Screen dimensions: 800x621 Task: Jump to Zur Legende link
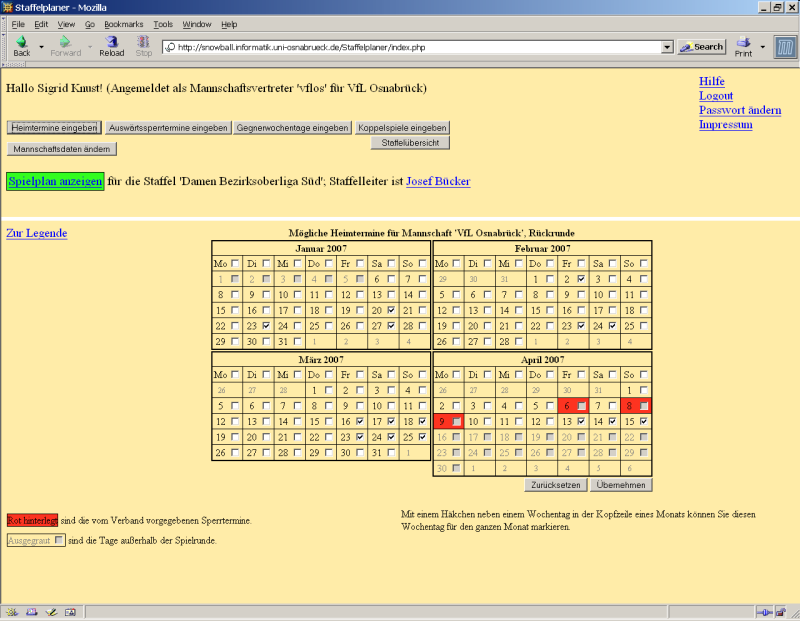click(x=37, y=233)
